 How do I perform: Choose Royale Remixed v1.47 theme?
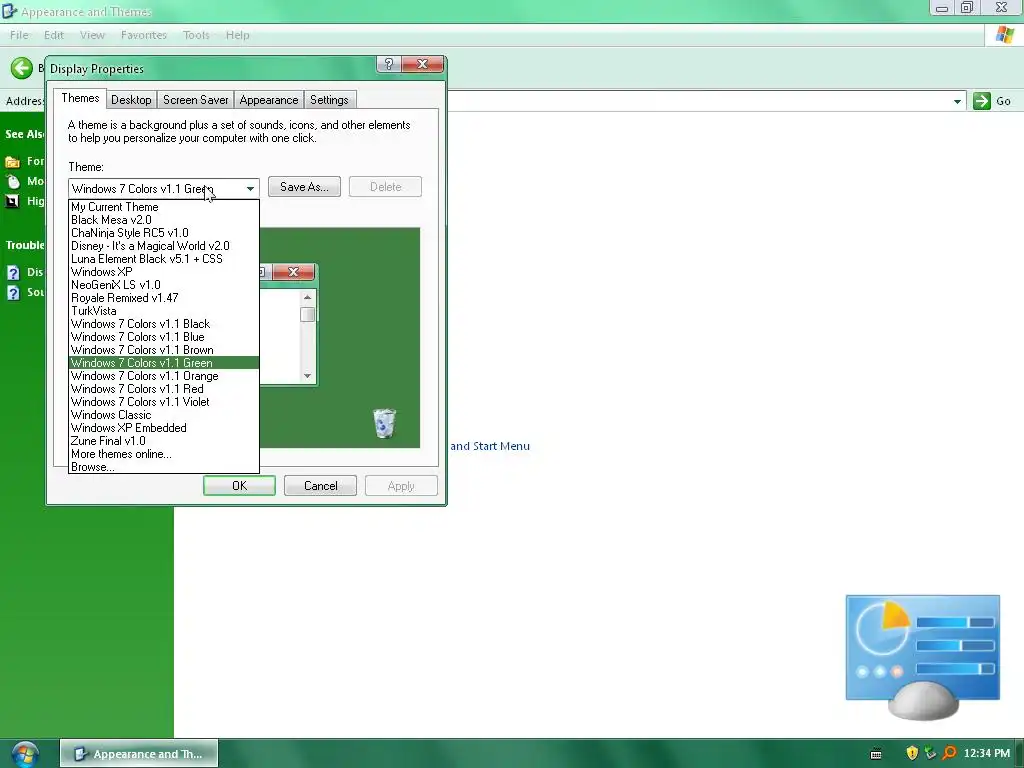coord(164,298)
